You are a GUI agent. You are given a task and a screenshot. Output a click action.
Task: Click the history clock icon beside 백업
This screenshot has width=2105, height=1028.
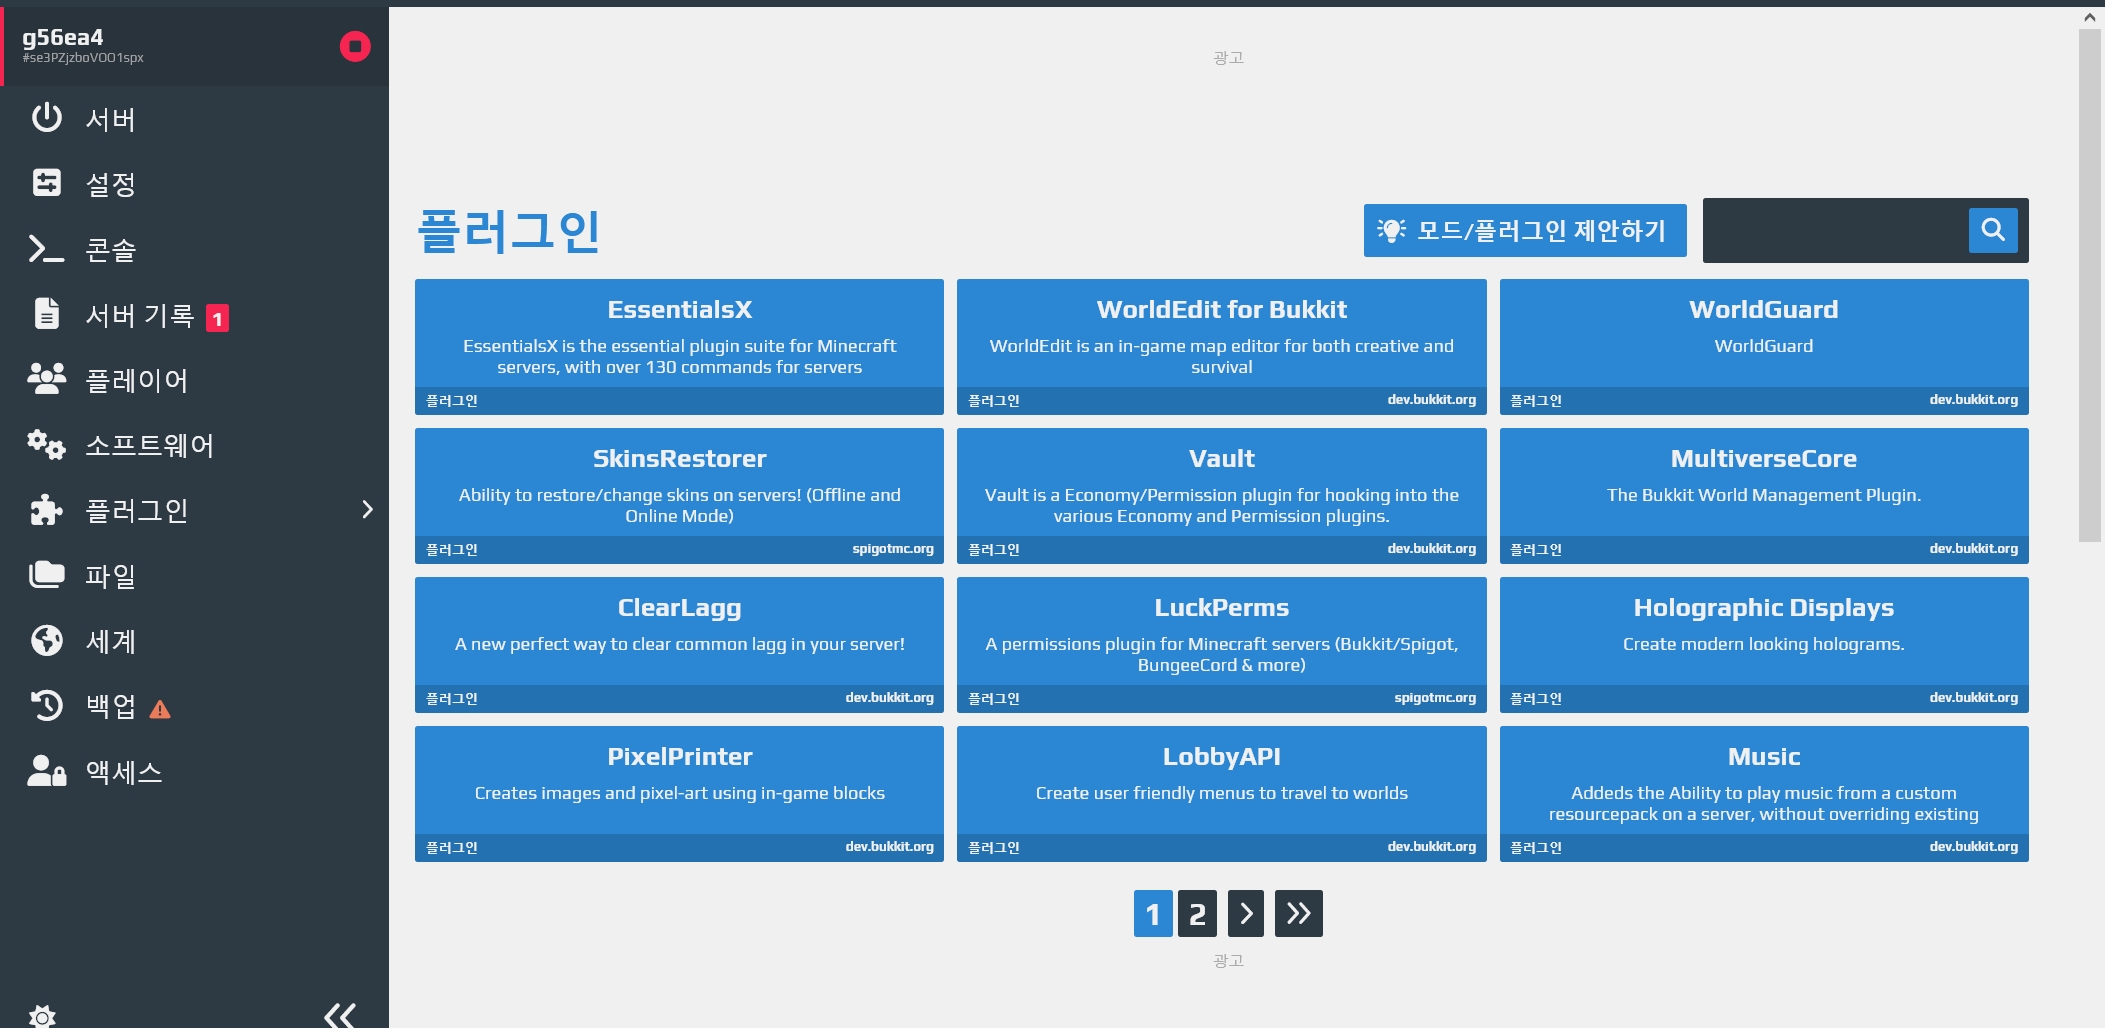(46, 705)
